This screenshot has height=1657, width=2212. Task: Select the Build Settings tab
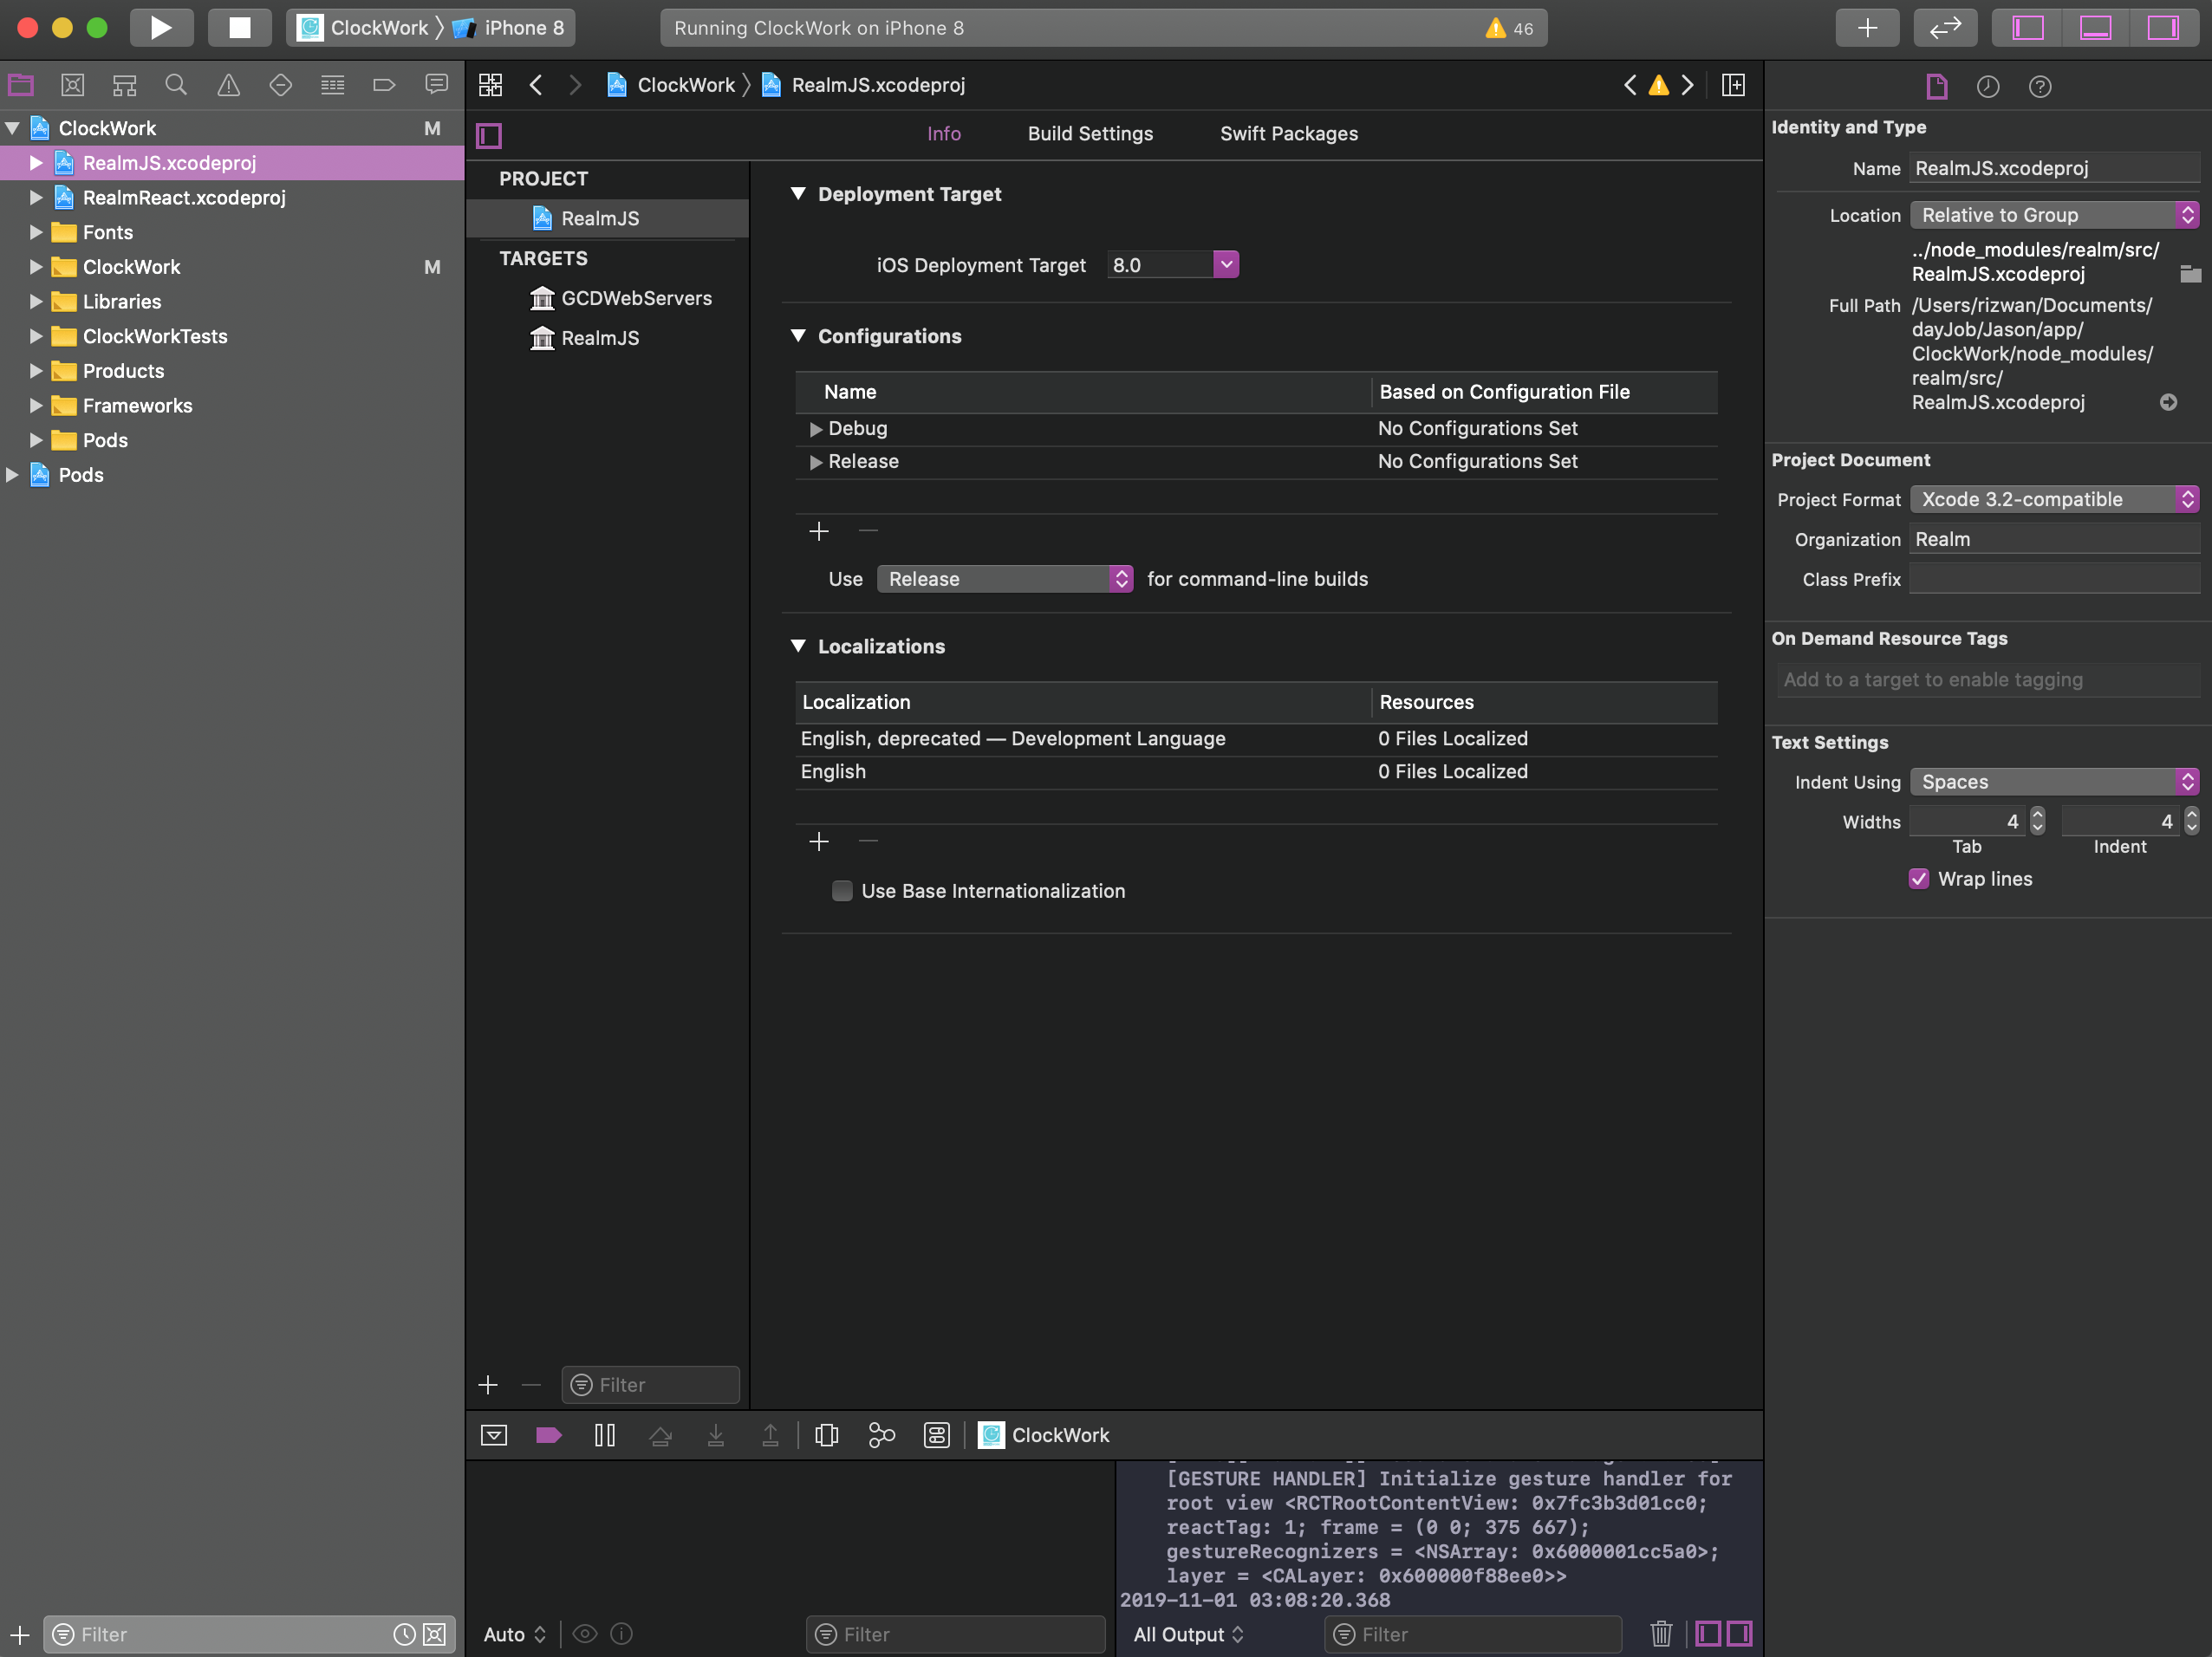click(1088, 133)
